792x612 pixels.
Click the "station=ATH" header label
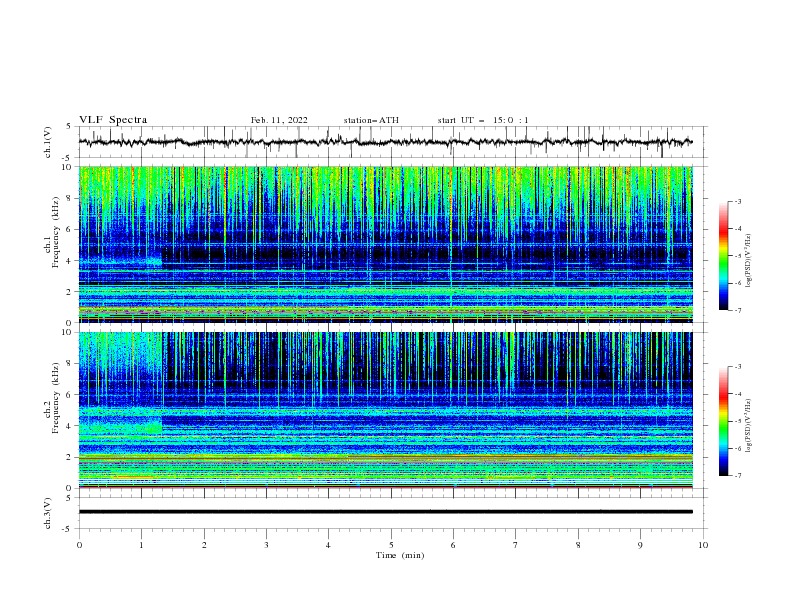click(x=371, y=120)
